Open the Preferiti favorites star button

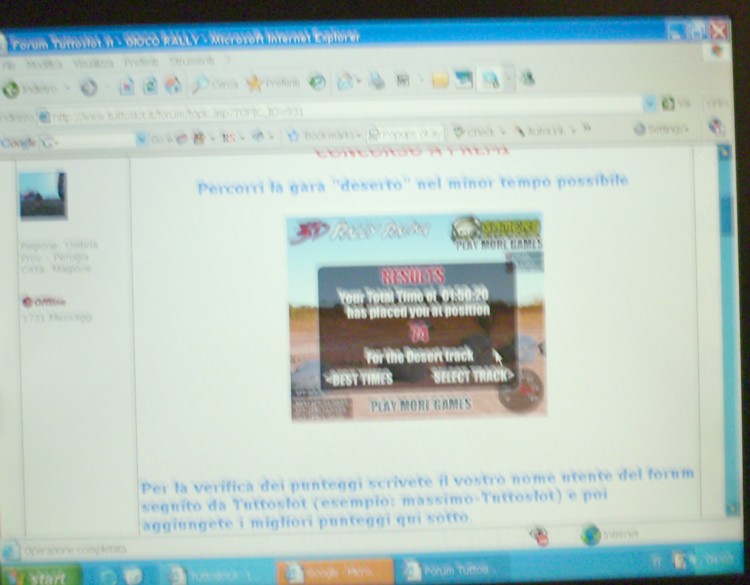click(273, 83)
